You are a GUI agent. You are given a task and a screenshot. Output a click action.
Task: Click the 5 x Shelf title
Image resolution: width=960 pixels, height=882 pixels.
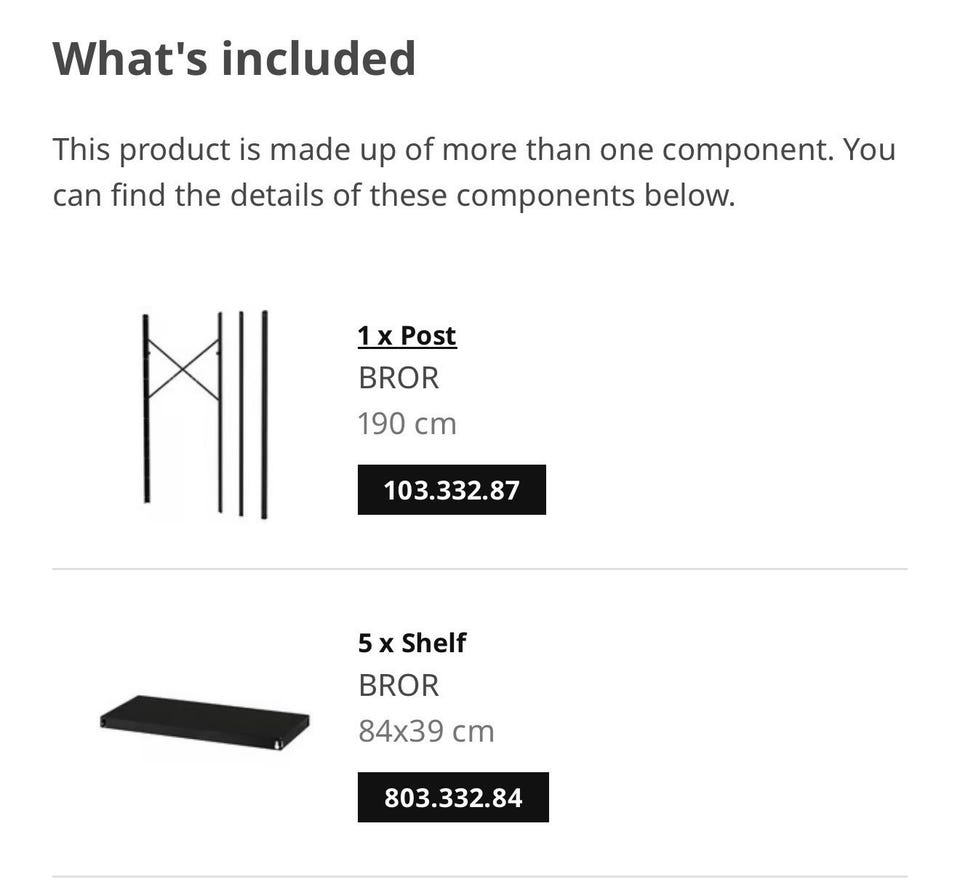pos(411,642)
